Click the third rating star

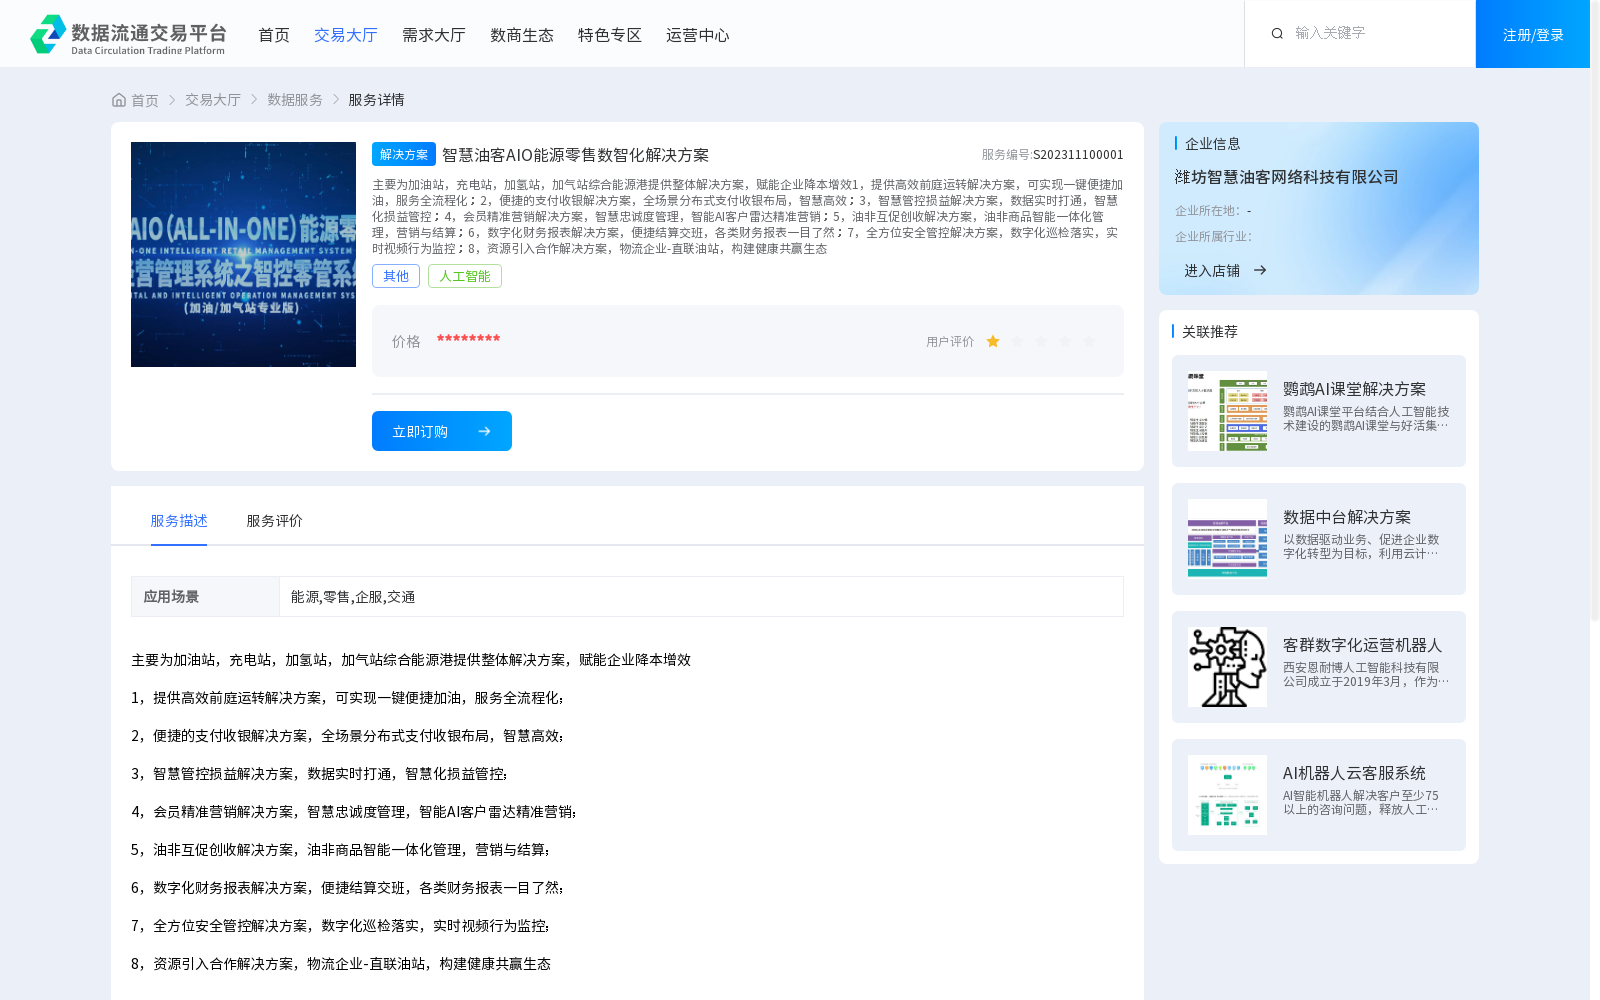[x=1041, y=341]
